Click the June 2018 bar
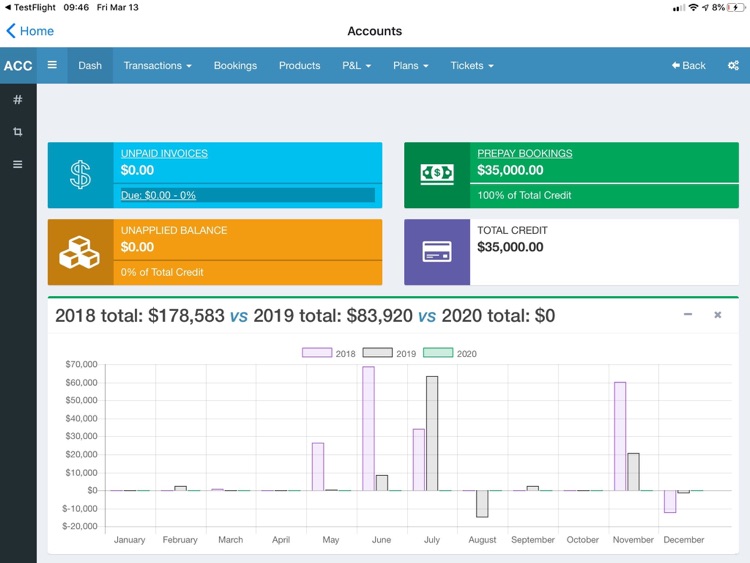Screen dimensions: 750x563 tap(368, 429)
